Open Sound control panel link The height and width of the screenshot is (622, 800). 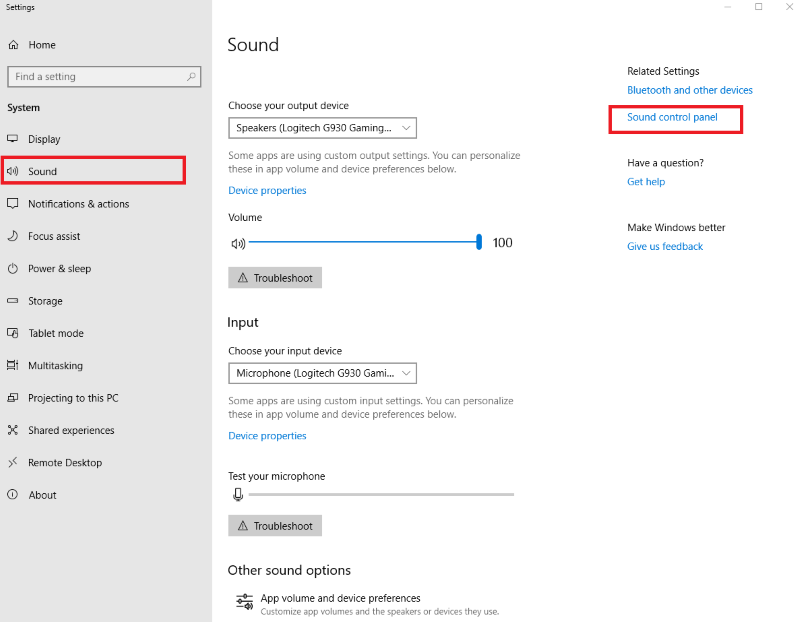coord(672,117)
